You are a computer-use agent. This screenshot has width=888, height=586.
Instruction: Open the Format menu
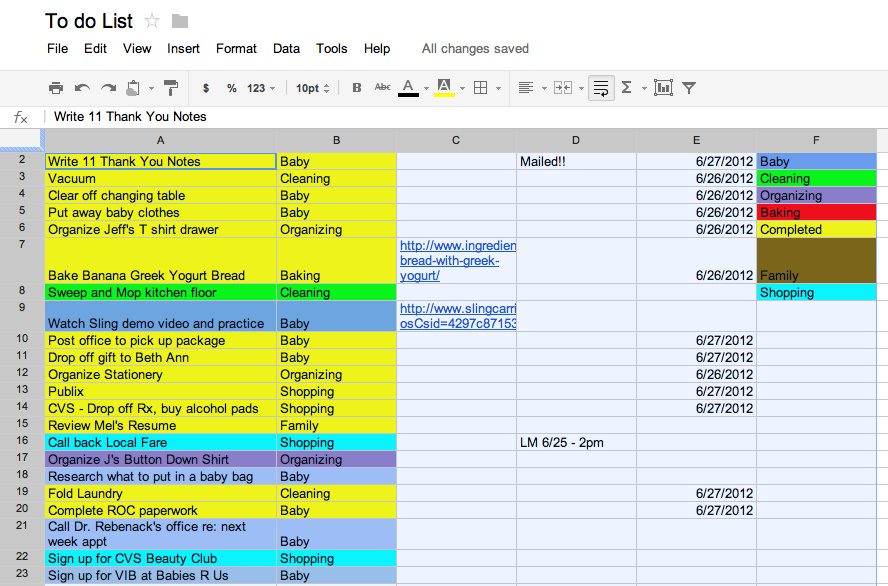[236, 48]
